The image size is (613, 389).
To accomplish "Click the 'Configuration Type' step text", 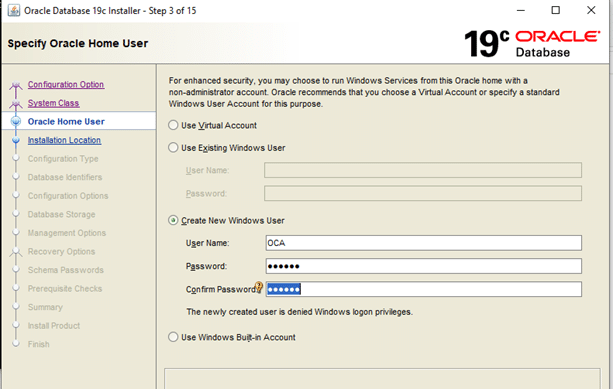I will pos(63,159).
